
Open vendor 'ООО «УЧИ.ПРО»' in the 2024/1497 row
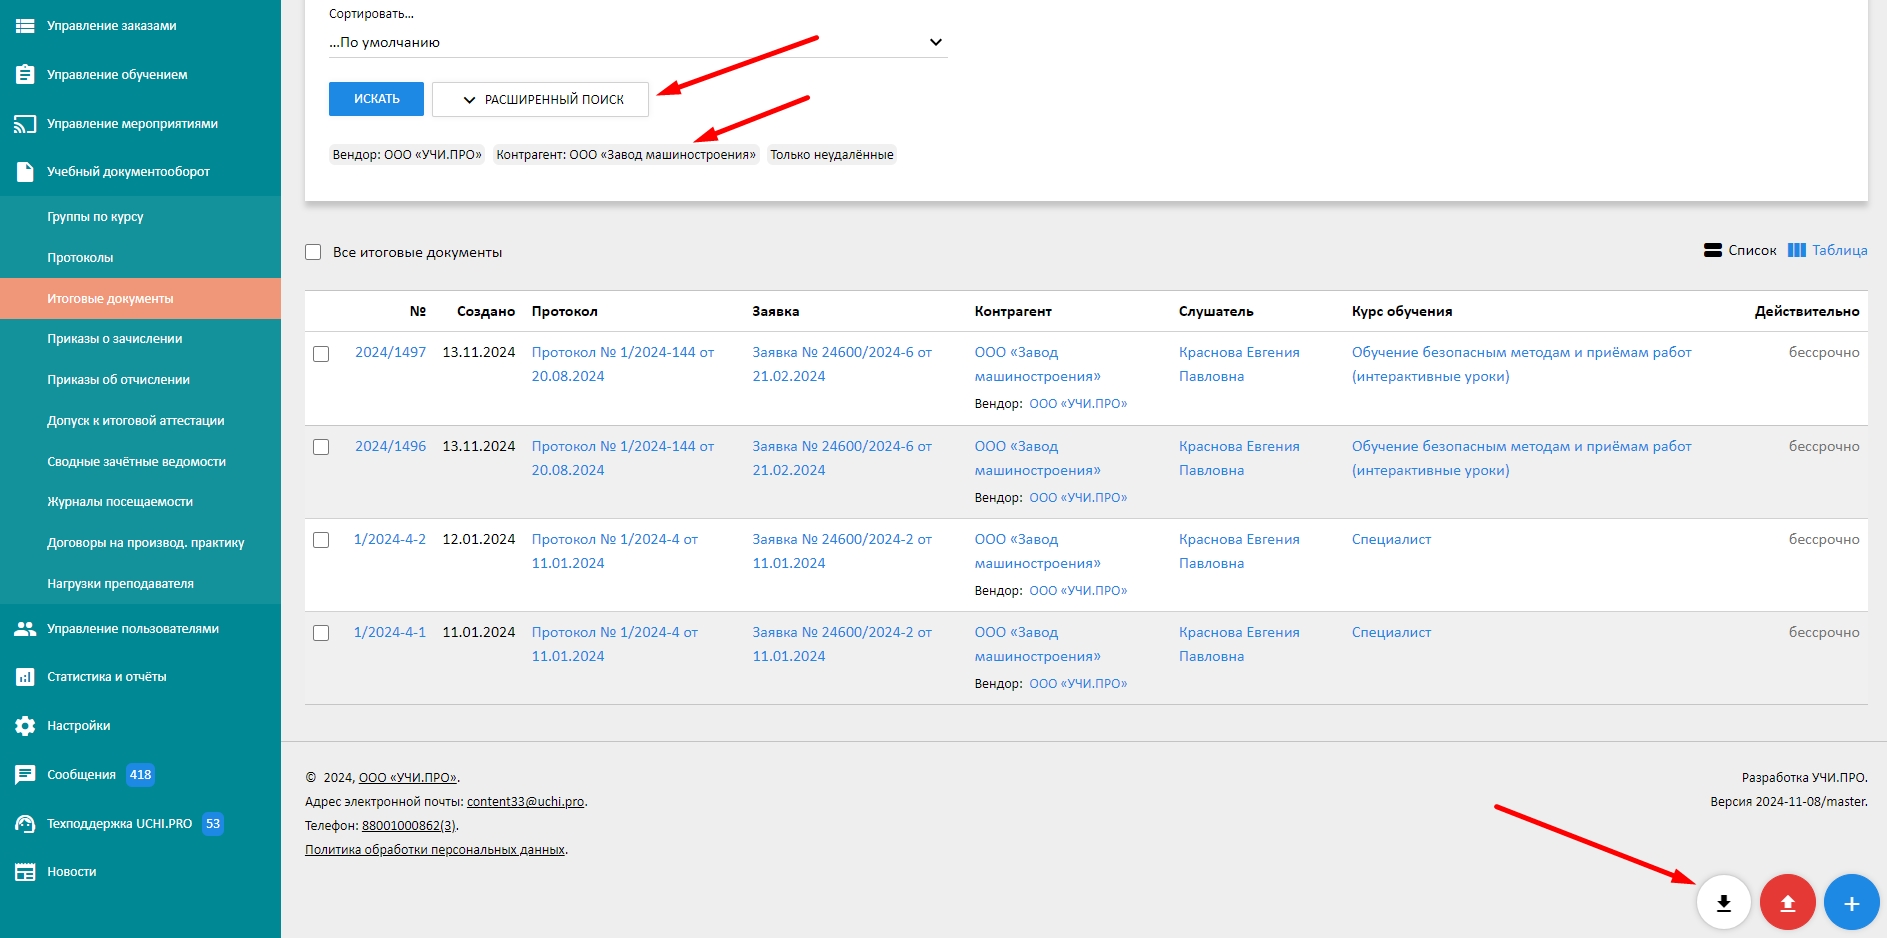click(x=1078, y=404)
